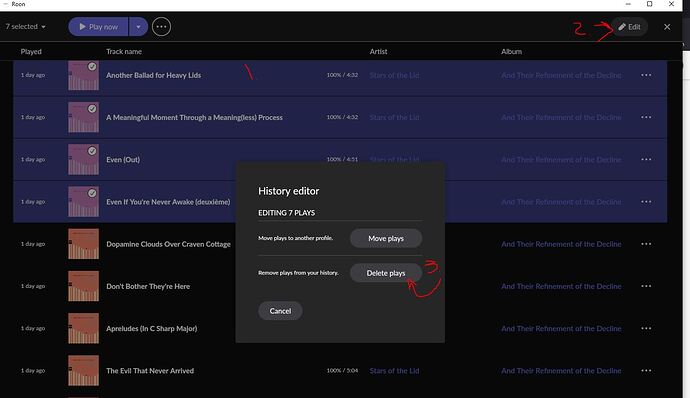The image size is (690, 398).
Task: Open artist link in Another Ballad row
Action: click(x=394, y=75)
